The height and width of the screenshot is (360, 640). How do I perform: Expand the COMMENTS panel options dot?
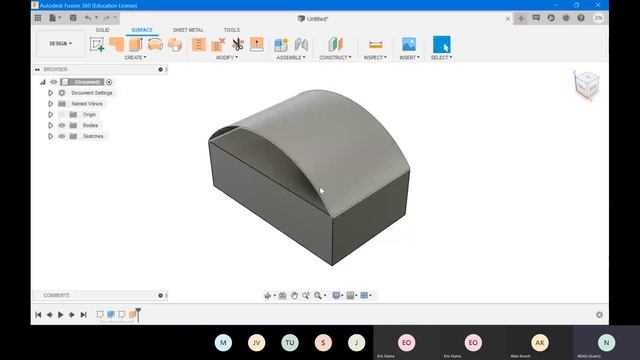[x=160, y=296]
